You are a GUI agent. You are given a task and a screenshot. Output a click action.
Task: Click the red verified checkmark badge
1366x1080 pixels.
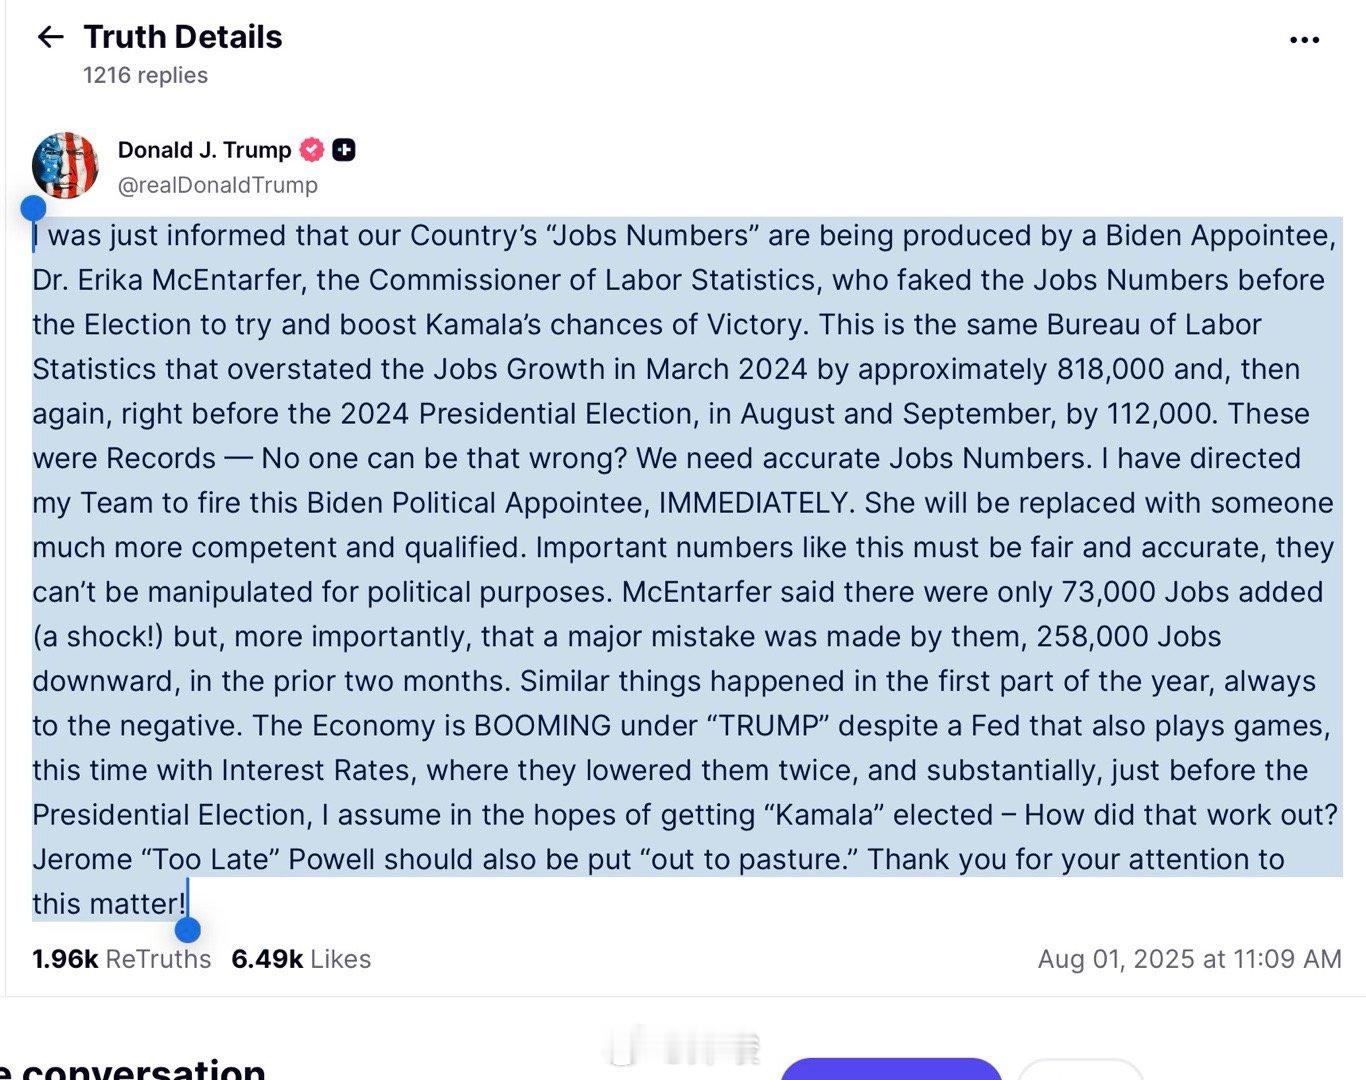coord(312,150)
